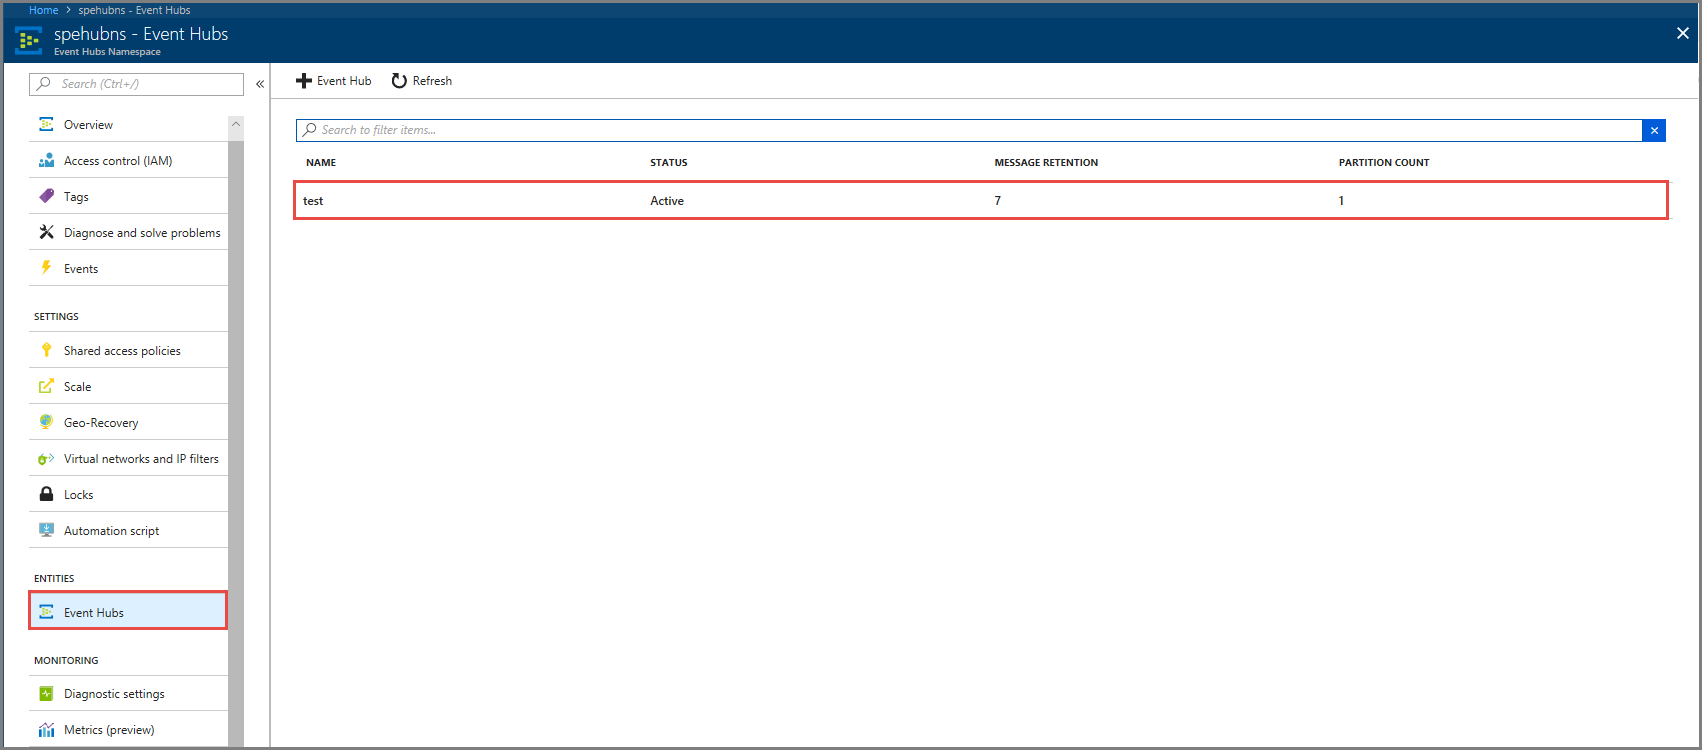
Task: Click the Events lightning bolt icon
Action: [46, 268]
